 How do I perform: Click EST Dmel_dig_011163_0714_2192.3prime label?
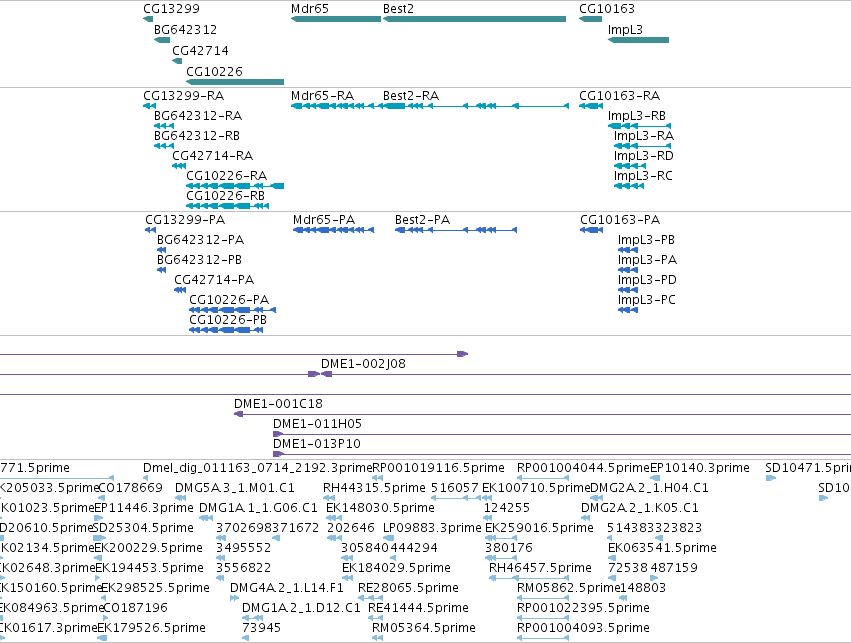(x=257, y=468)
